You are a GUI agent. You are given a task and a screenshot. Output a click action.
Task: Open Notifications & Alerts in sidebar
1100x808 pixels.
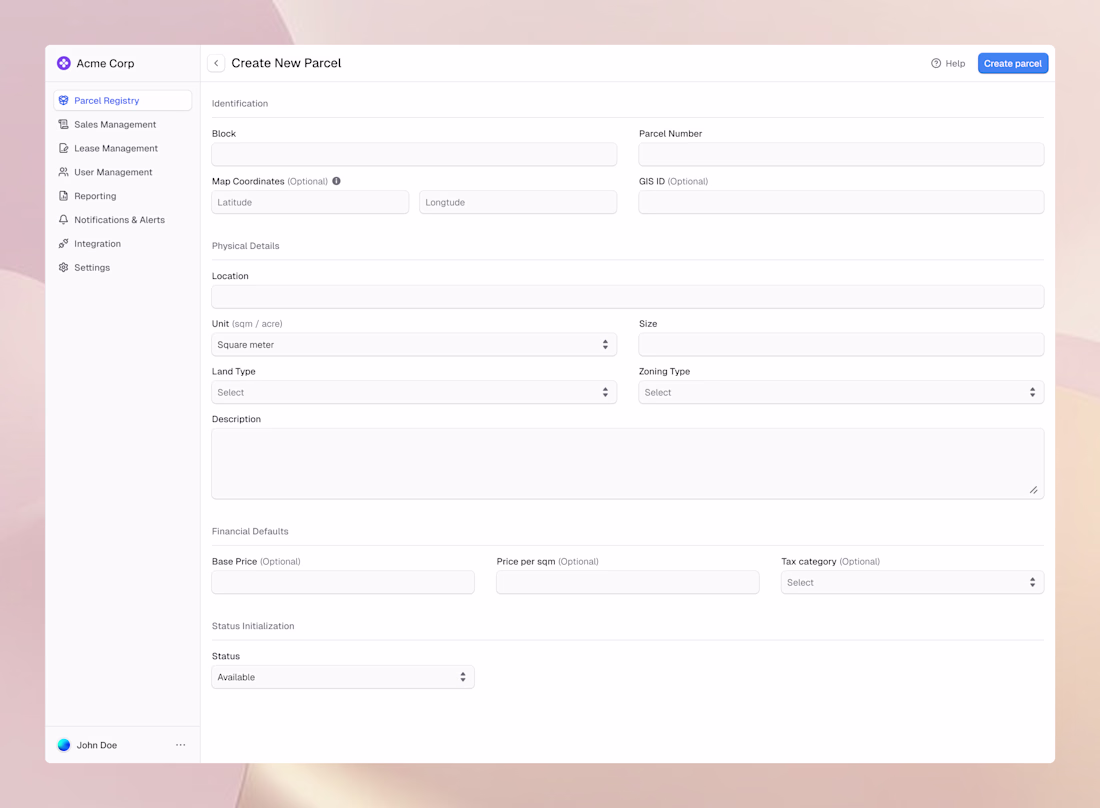point(123,220)
